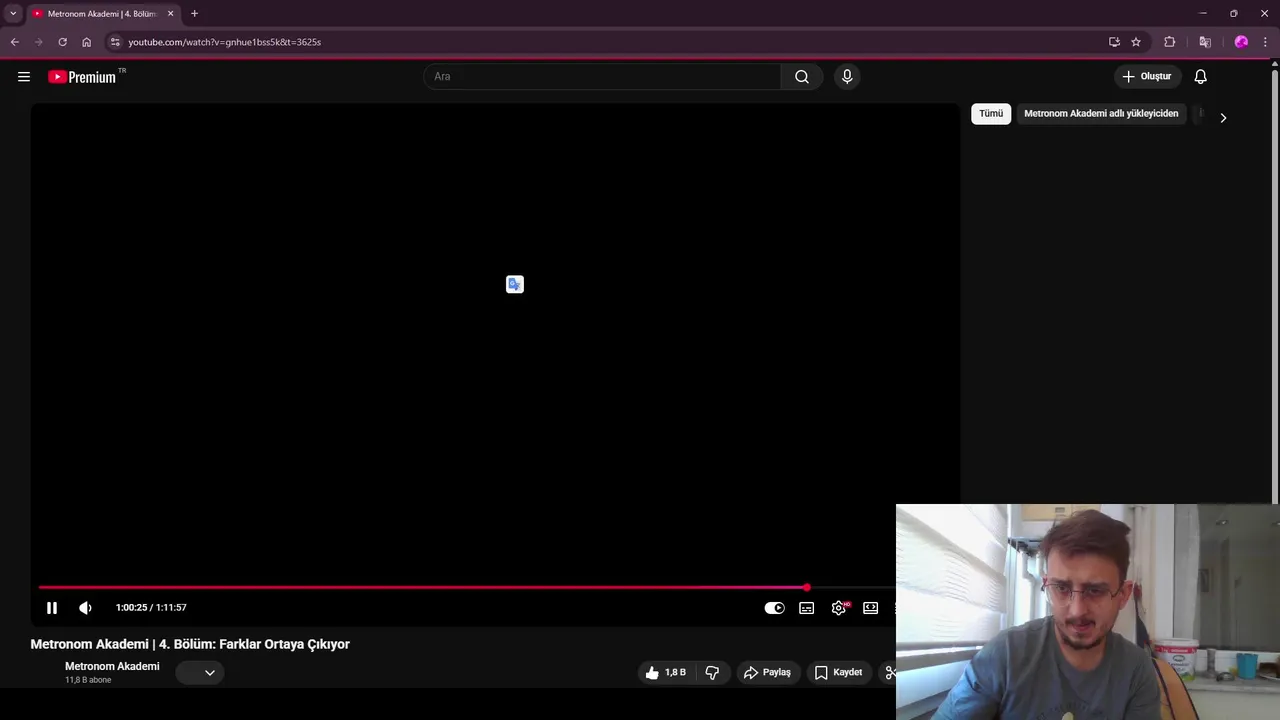This screenshot has height=720, width=1280.
Task: Open the notifications bell
Action: click(x=1201, y=77)
